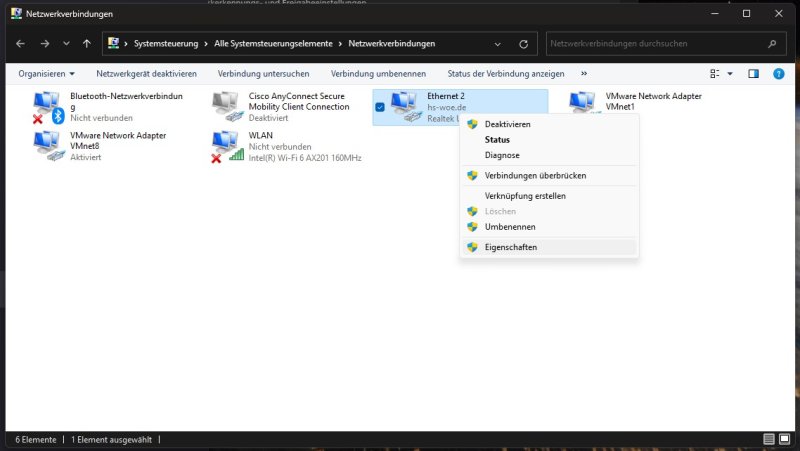The height and width of the screenshot is (451, 800).
Task: Click the 'Deaktiviert' status under Cisco AnyConnect
Action: coord(268,118)
